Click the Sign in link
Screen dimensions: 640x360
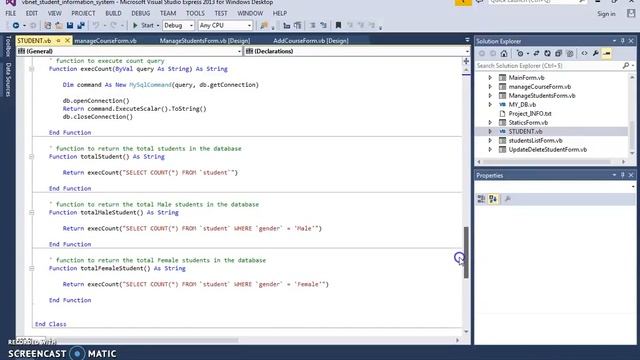606,14
